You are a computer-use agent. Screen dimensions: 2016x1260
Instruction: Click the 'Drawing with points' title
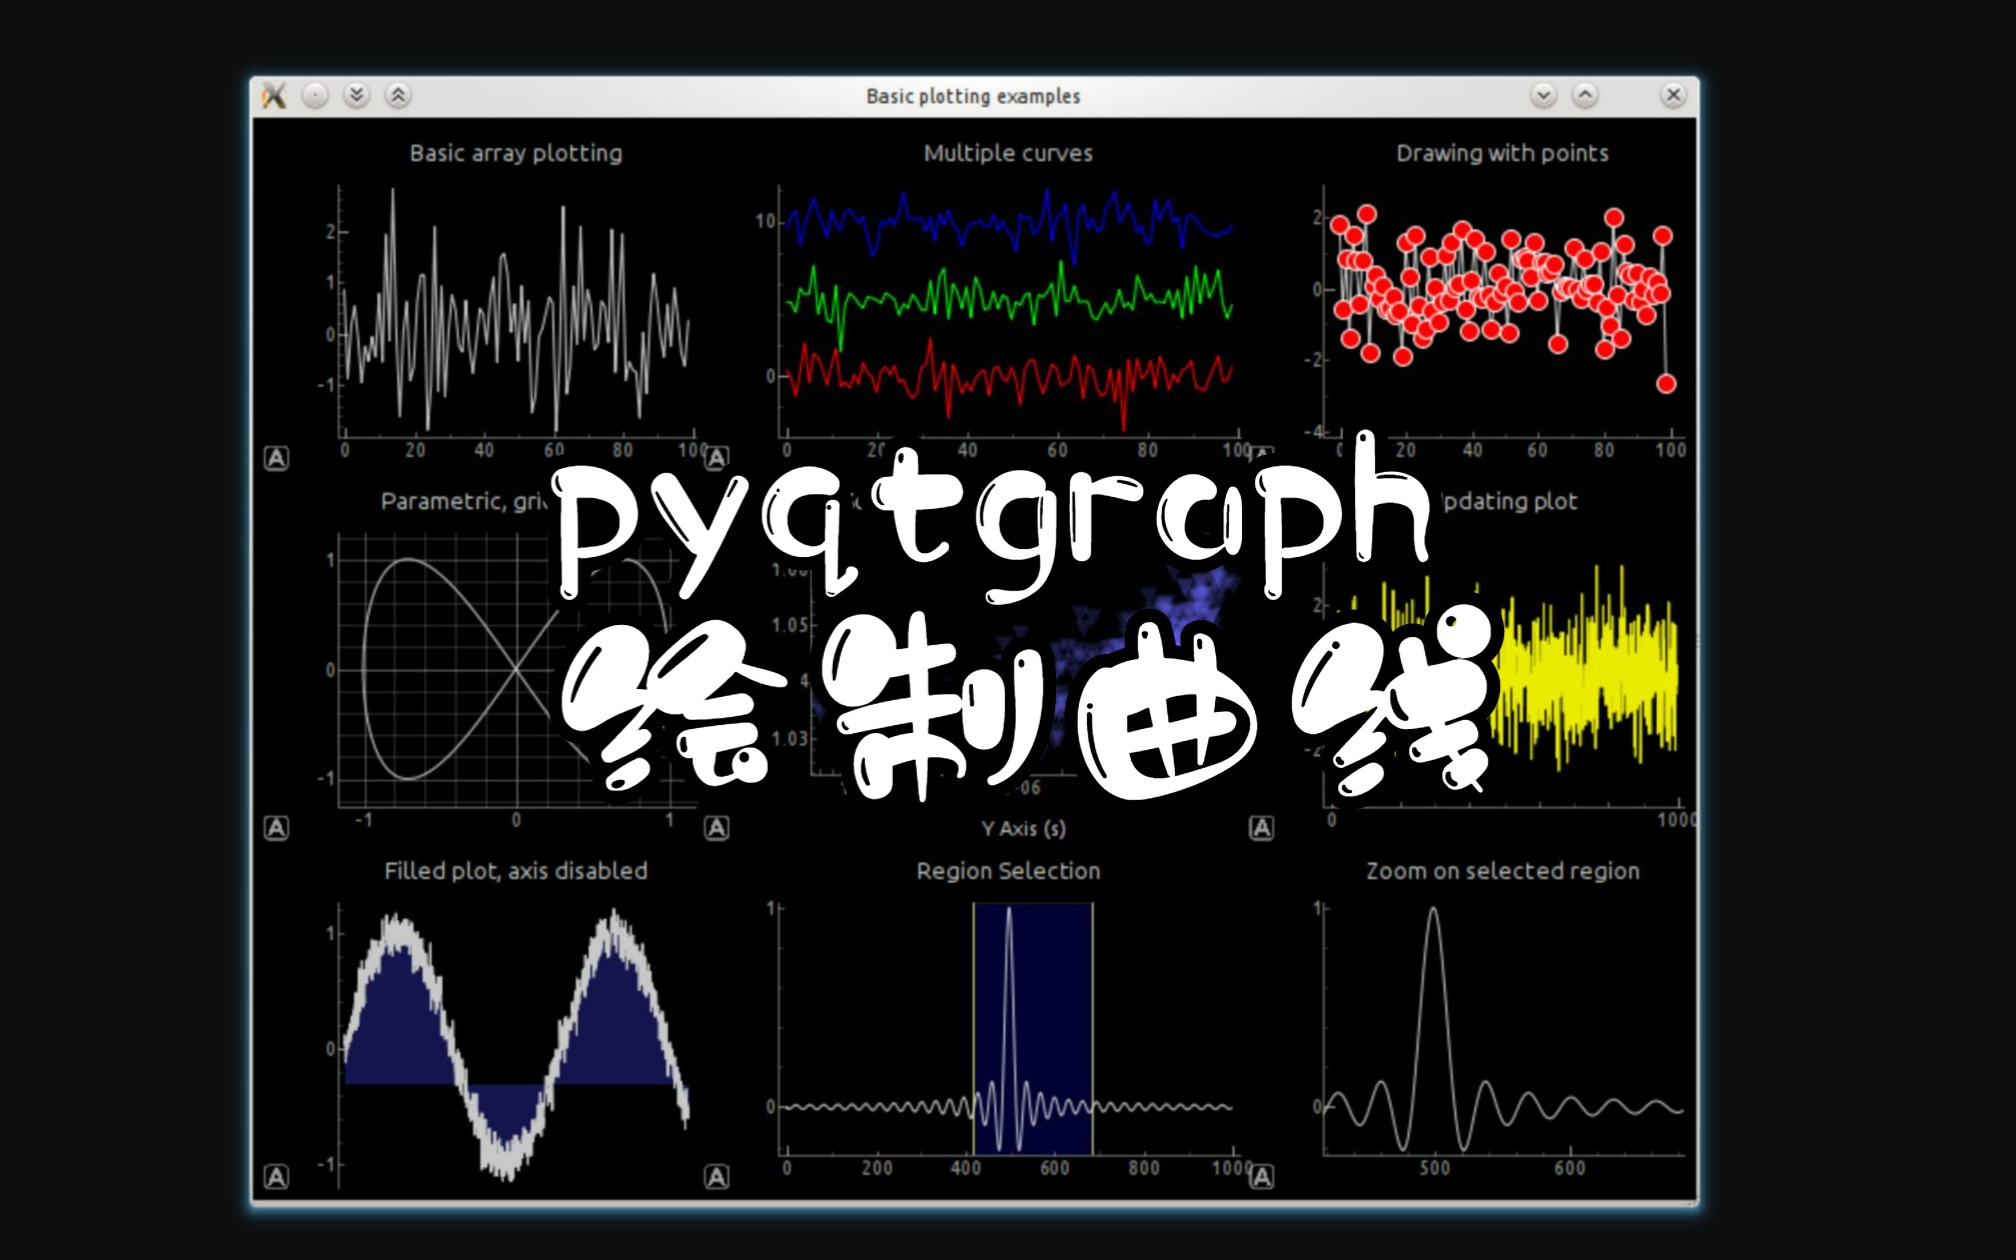tap(1502, 153)
